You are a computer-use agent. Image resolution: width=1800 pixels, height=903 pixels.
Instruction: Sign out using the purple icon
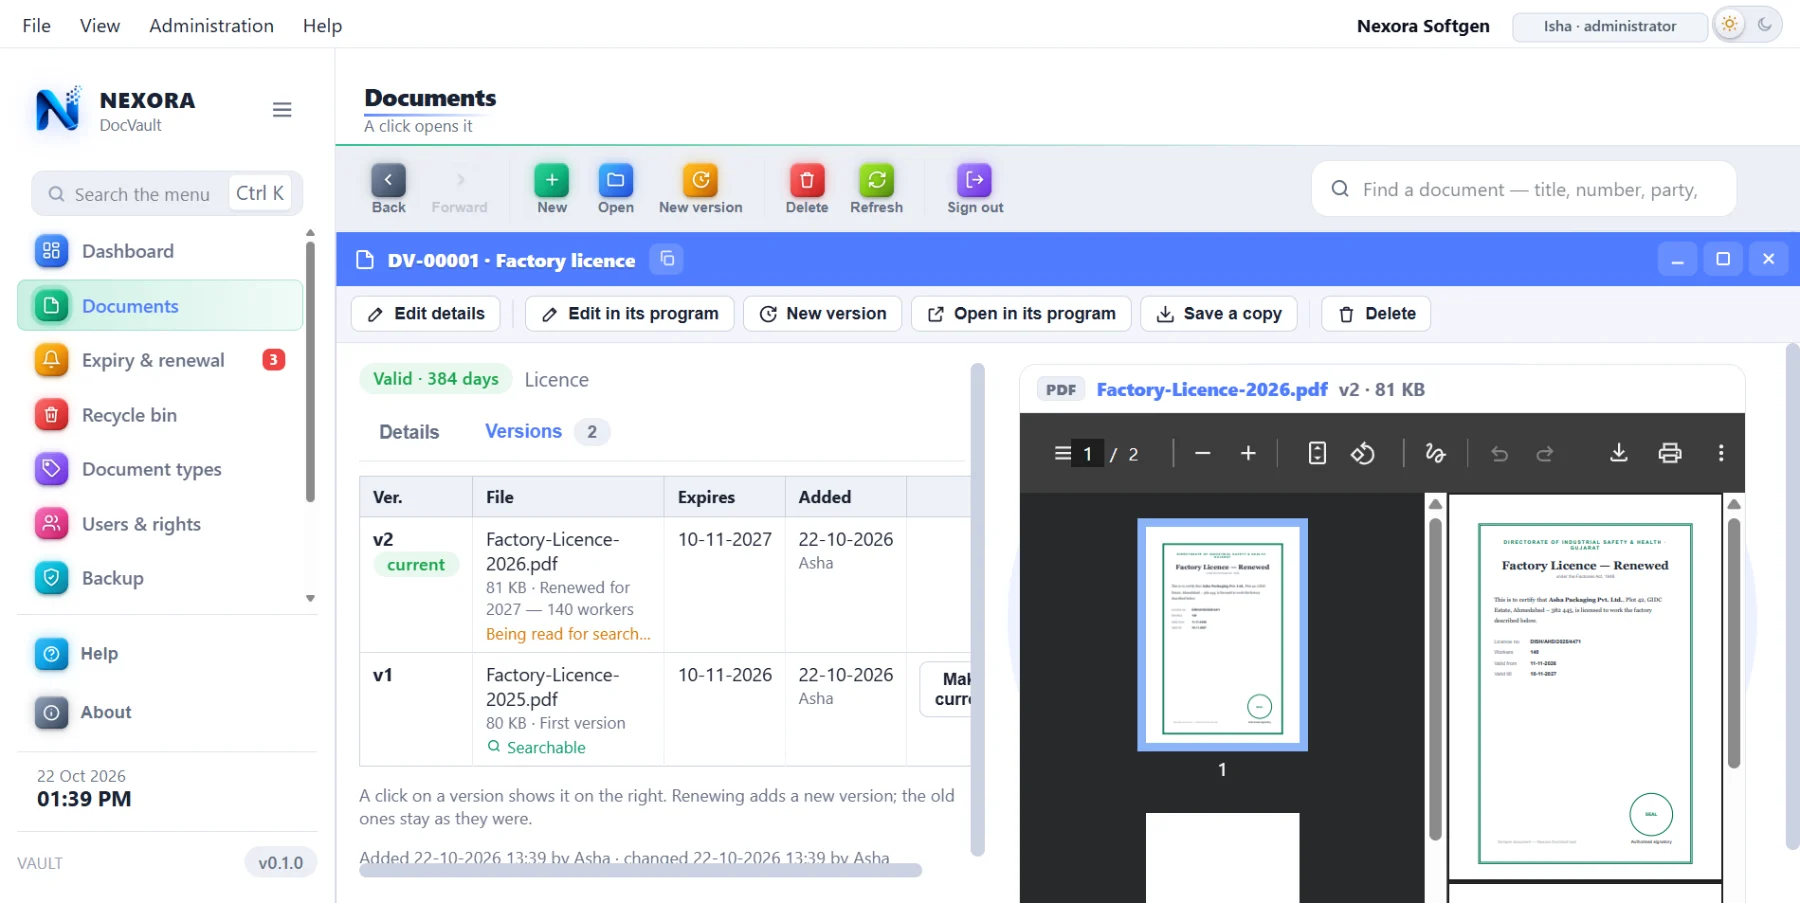click(975, 189)
